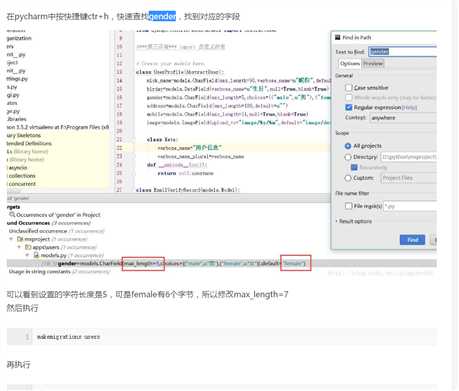Select the 'concurrent' item in project tree
The image size is (459, 391).
click(x=21, y=184)
